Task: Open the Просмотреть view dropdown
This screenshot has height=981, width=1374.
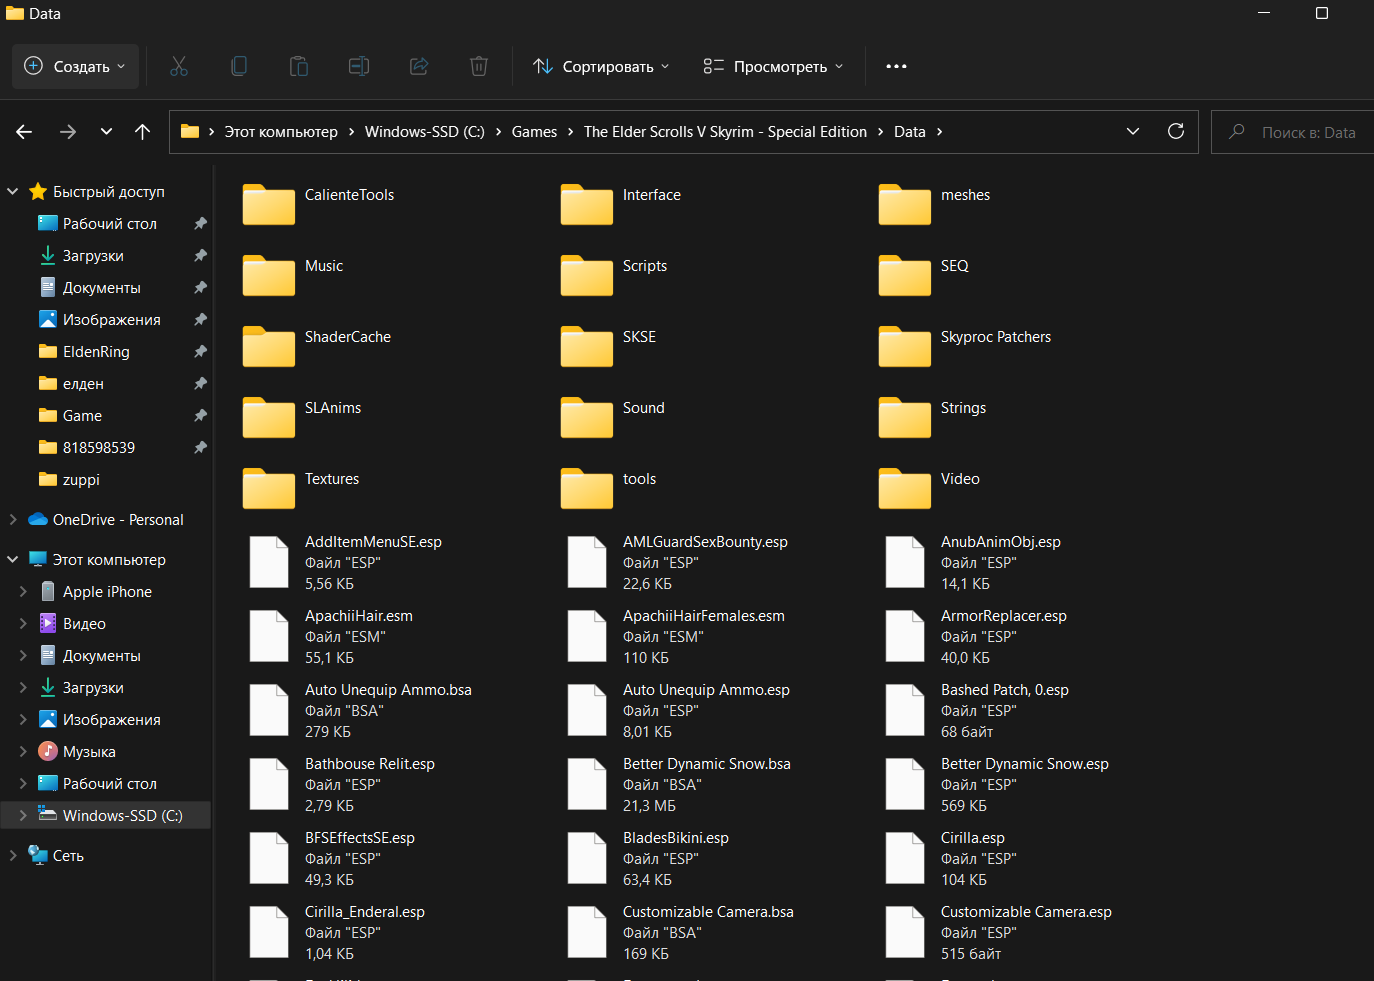Action: pos(773,67)
